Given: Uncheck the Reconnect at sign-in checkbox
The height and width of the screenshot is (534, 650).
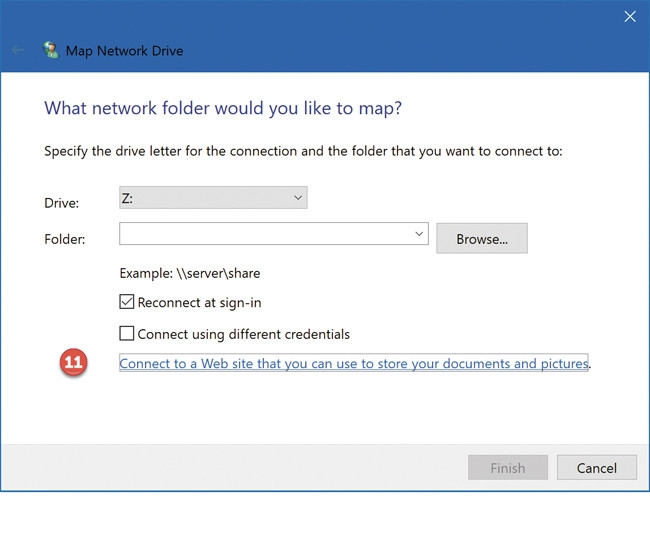Looking at the screenshot, I should tap(127, 302).
